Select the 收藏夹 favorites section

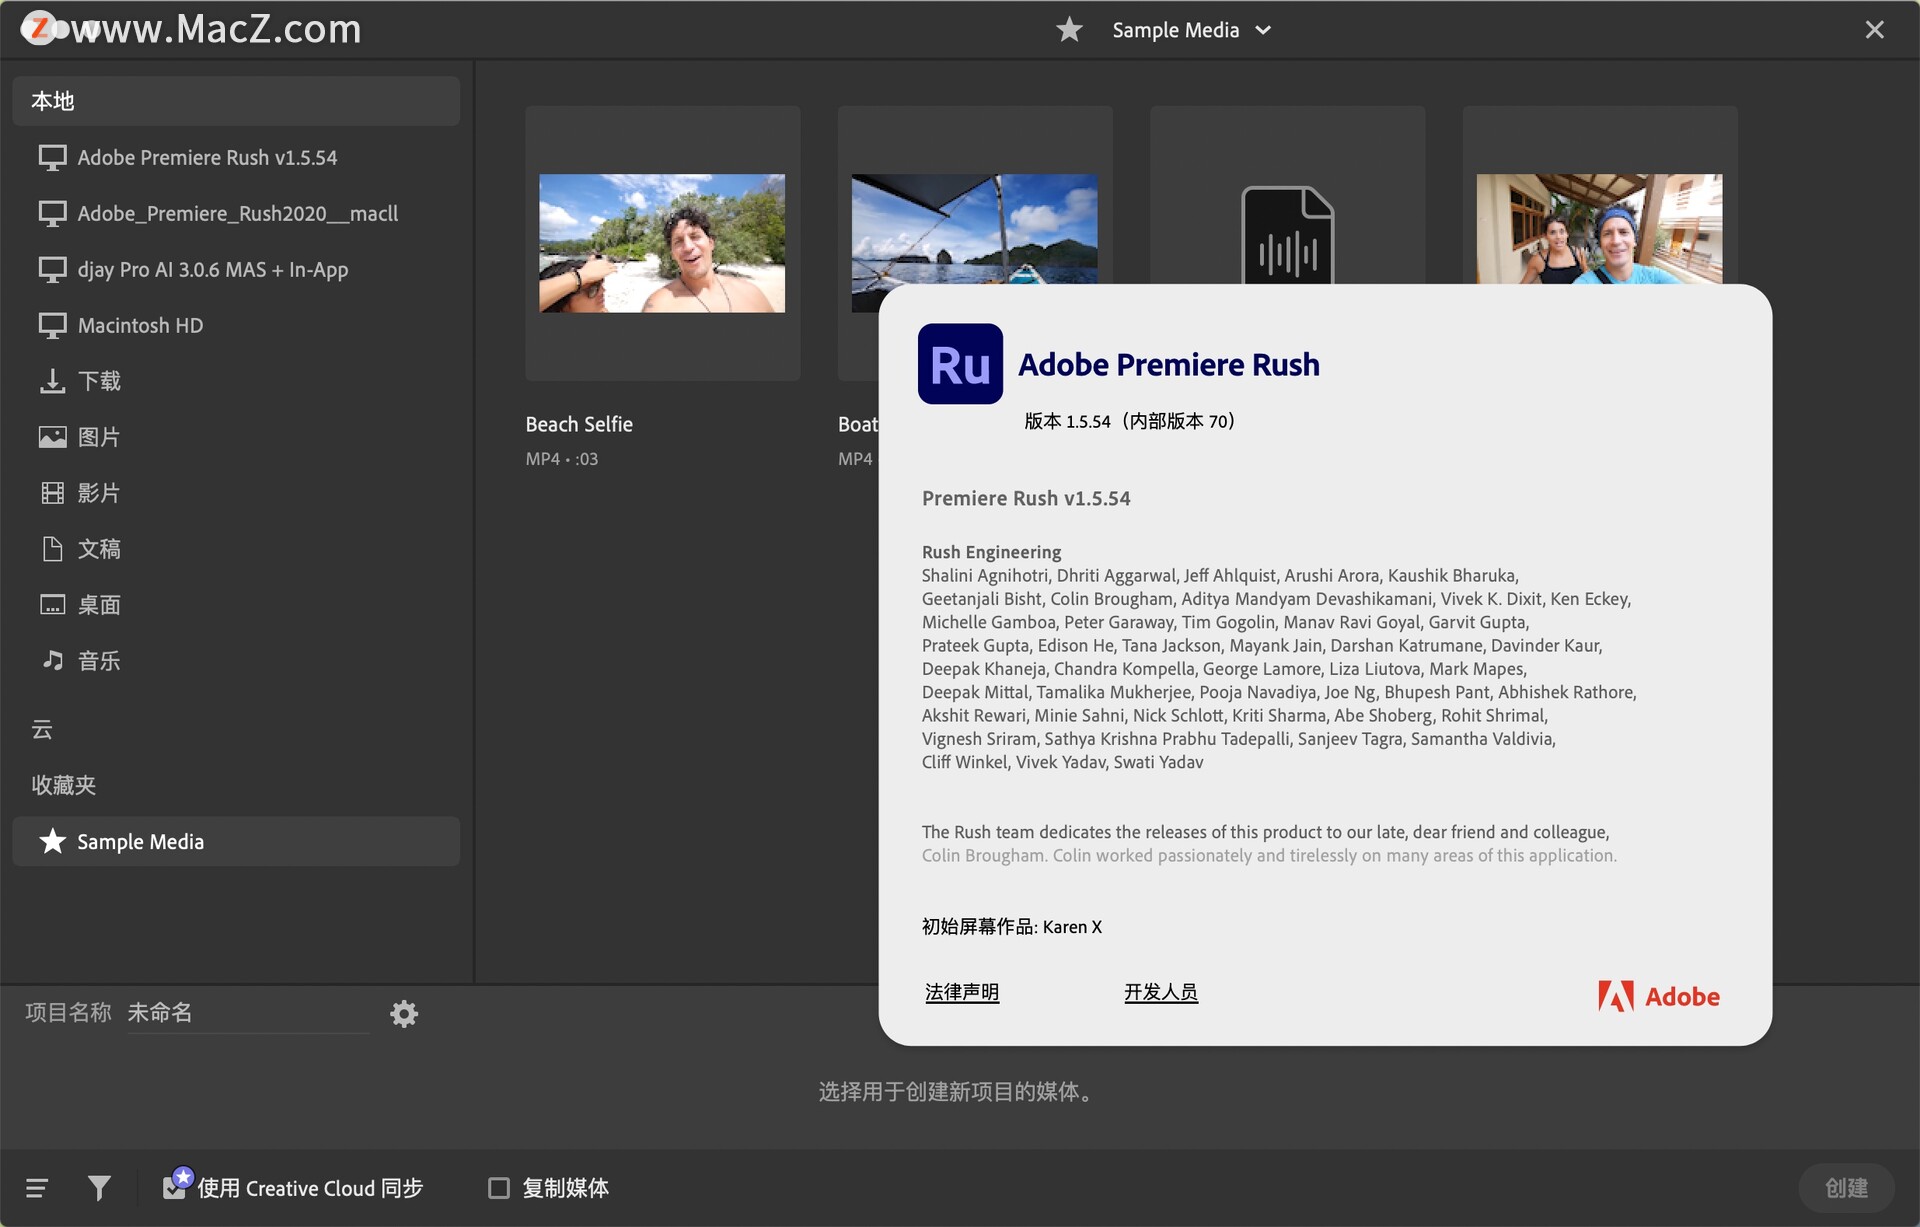[63, 785]
